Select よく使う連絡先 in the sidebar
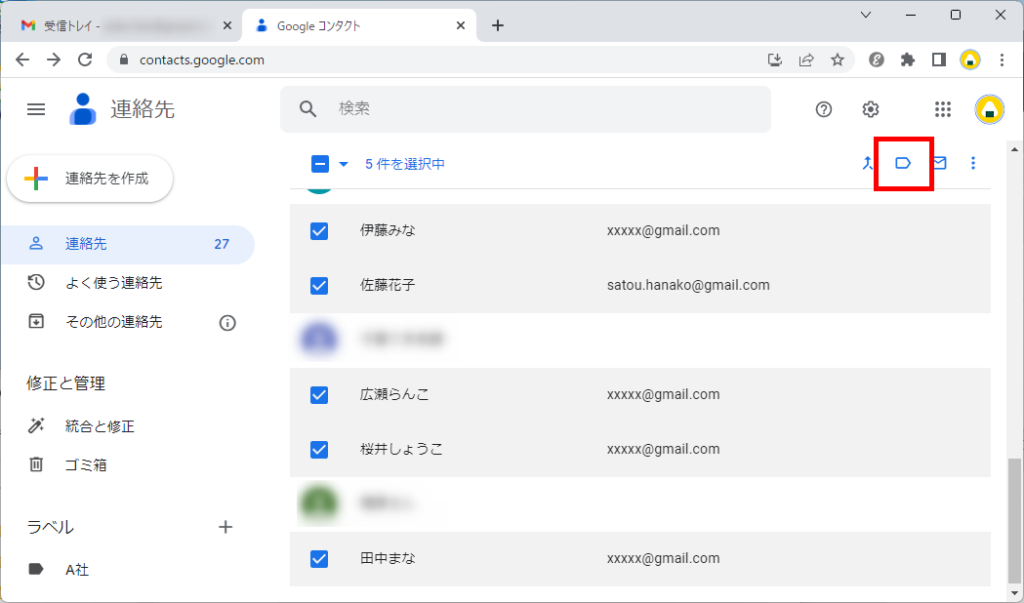1024x603 pixels. 113,283
